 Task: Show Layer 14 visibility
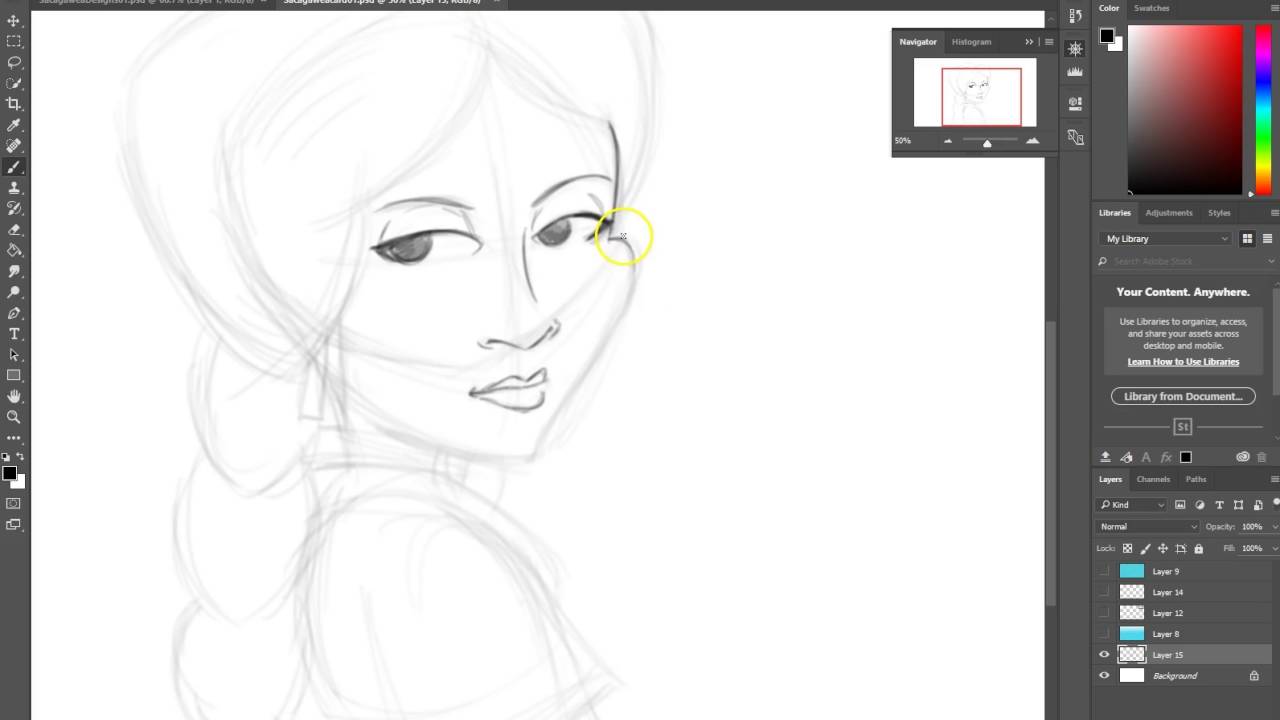pyautogui.click(x=1104, y=592)
